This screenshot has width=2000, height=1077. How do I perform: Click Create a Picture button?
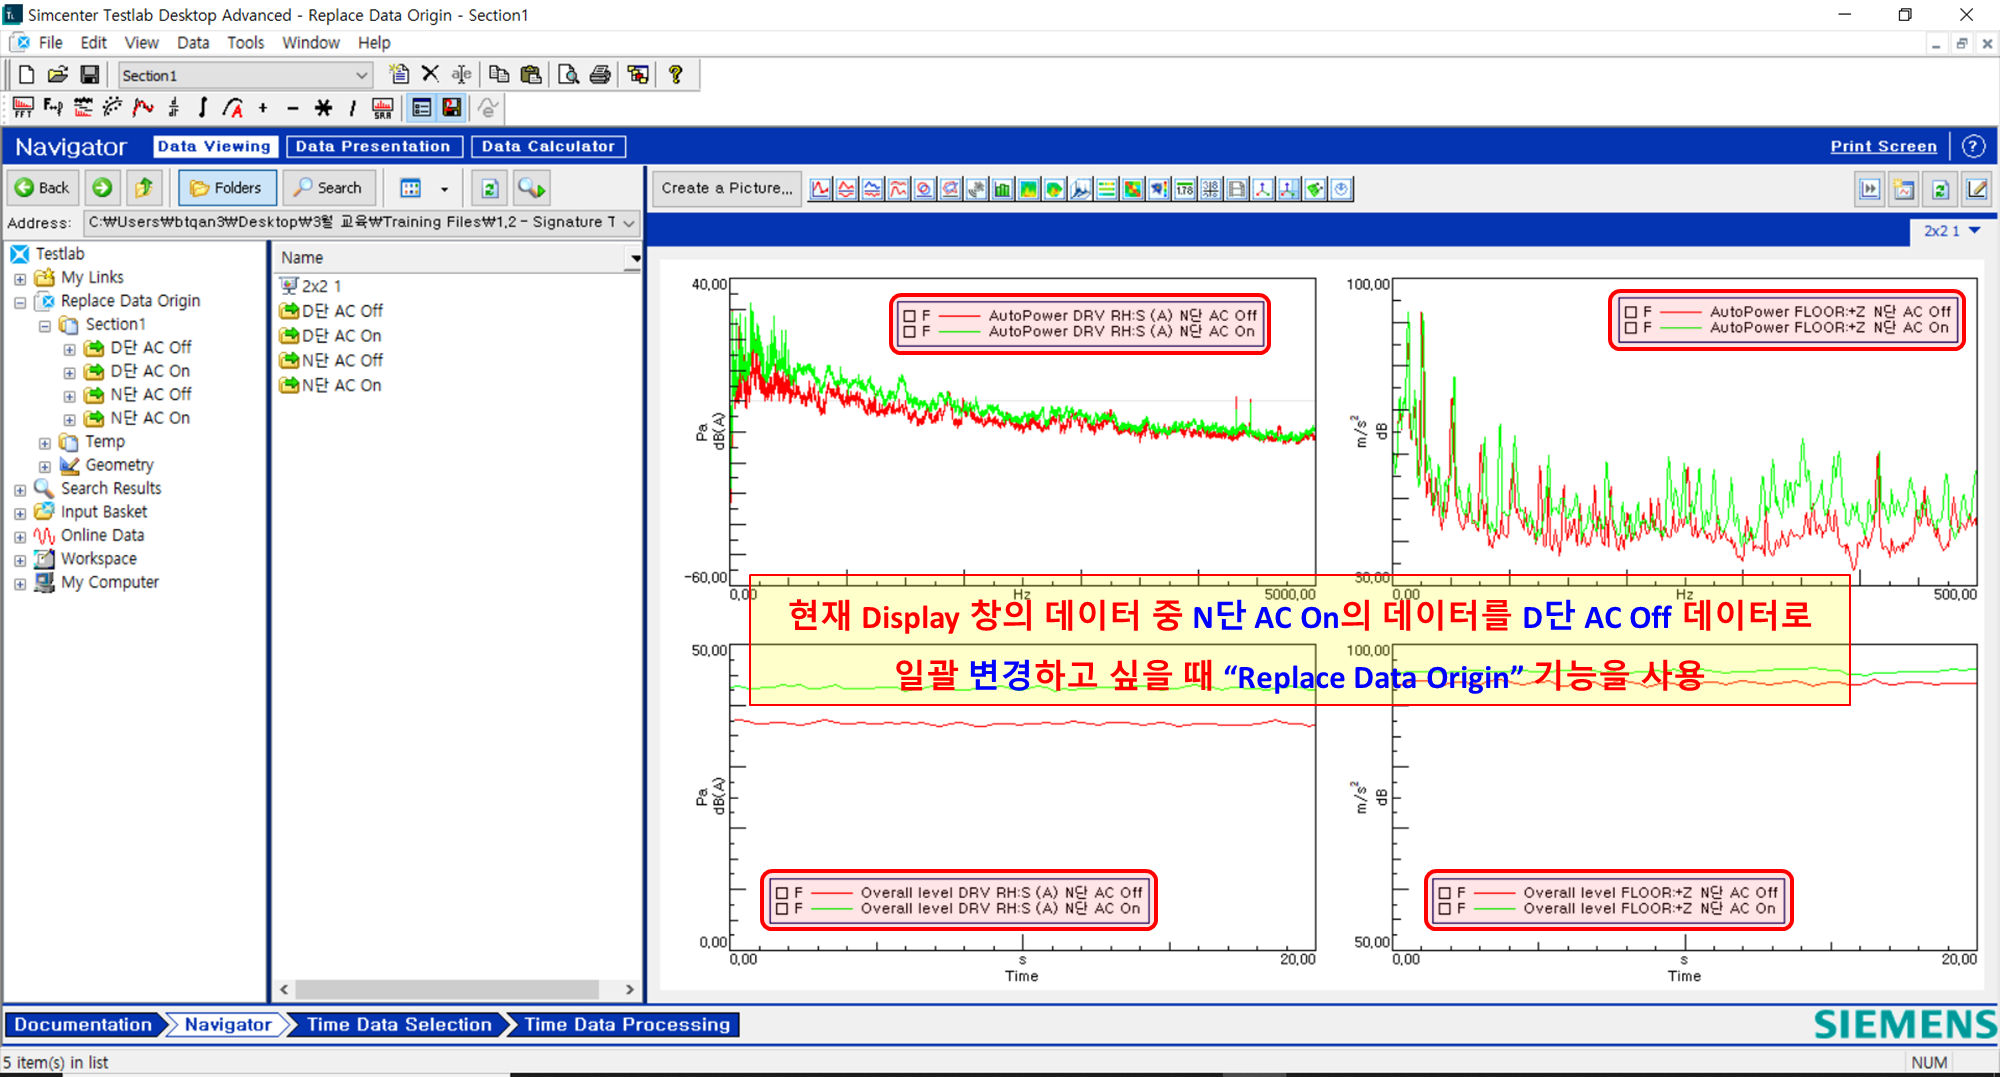coord(727,188)
